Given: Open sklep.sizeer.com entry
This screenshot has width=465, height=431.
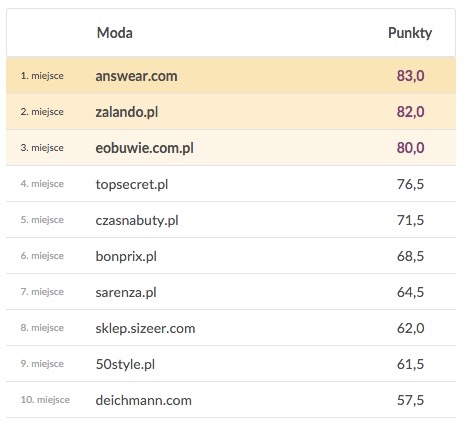Looking at the screenshot, I should tap(145, 328).
